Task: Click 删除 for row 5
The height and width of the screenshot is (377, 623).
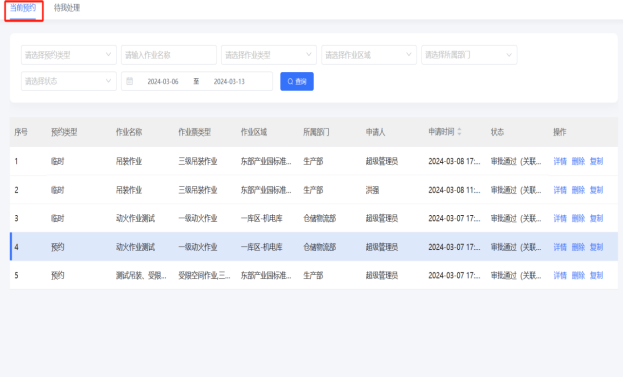Action: [x=578, y=275]
